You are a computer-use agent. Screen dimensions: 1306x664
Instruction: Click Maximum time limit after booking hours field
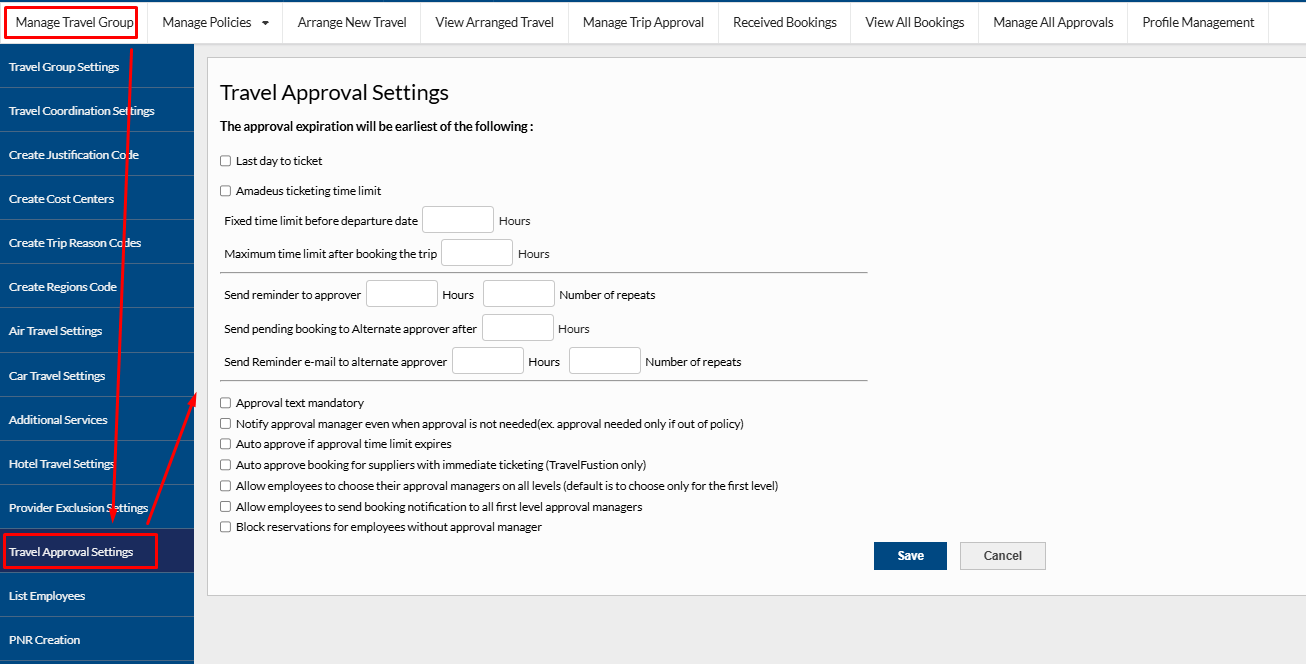tap(477, 253)
